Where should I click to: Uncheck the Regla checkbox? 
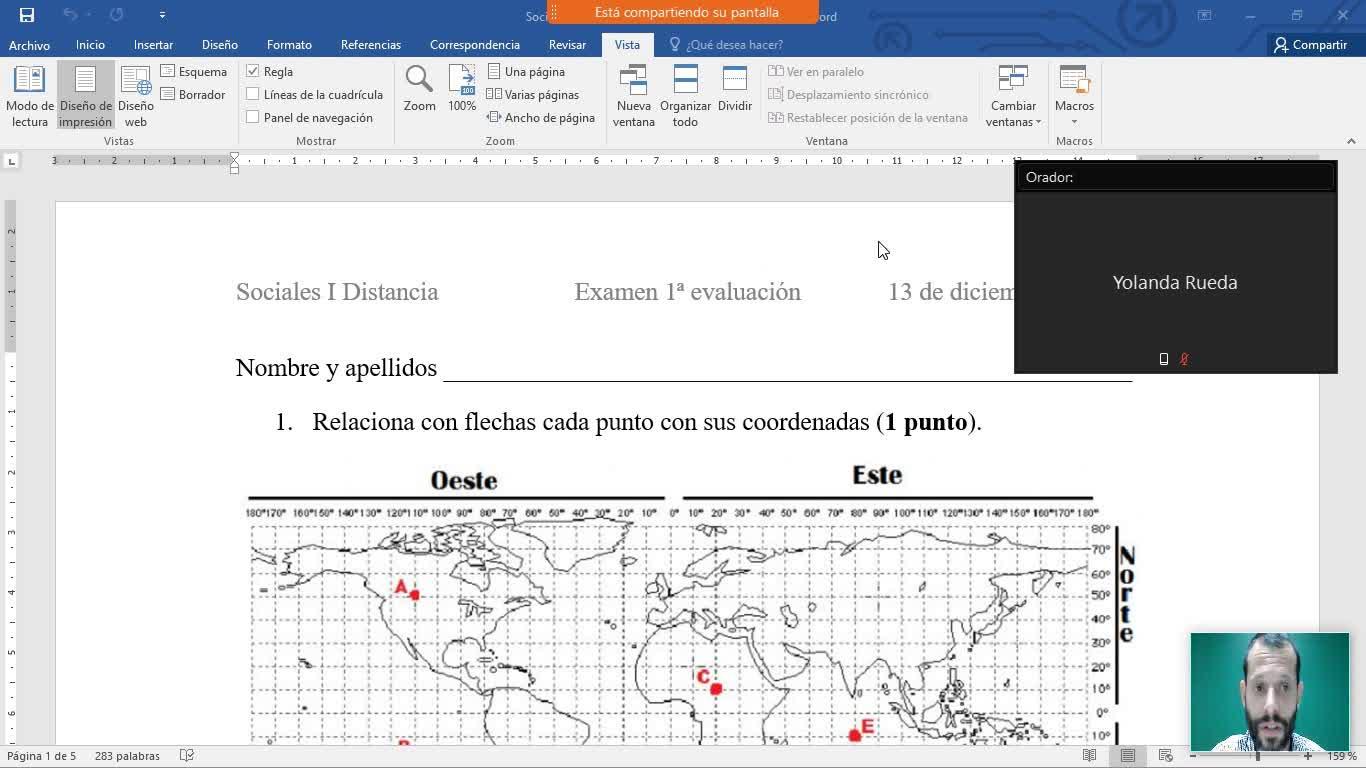pyautogui.click(x=254, y=72)
